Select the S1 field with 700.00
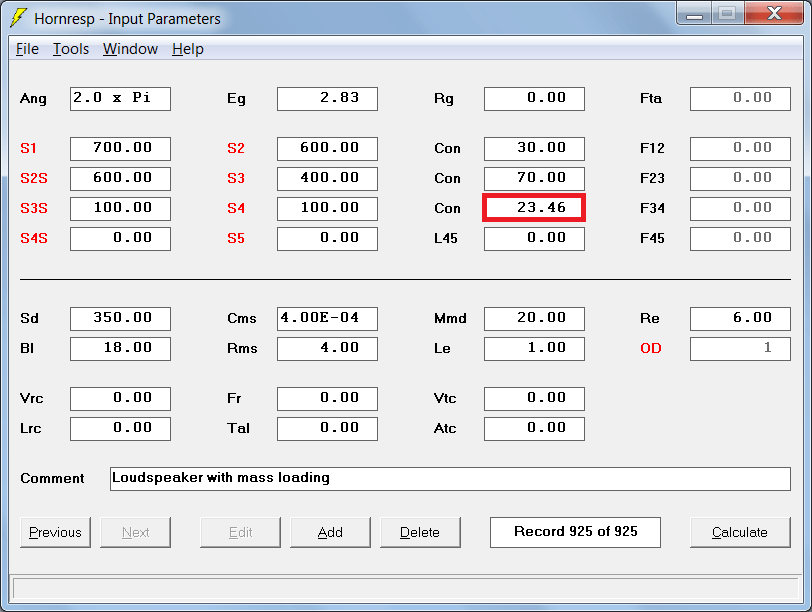This screenshot has height=612, width=812. click(120, 149)
